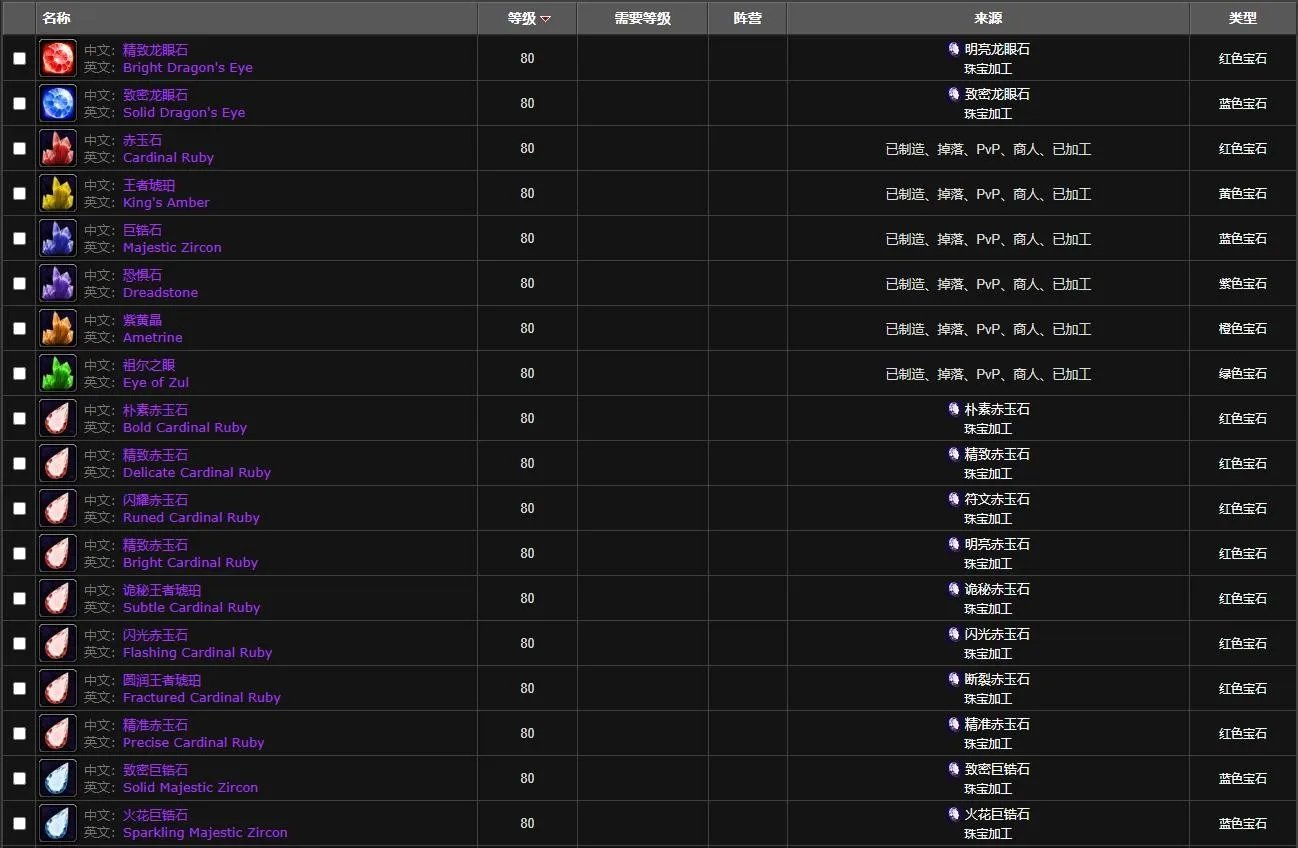Click the Dreadstone purple crystal icon
Screen dimensions: 1298x848
58,283
